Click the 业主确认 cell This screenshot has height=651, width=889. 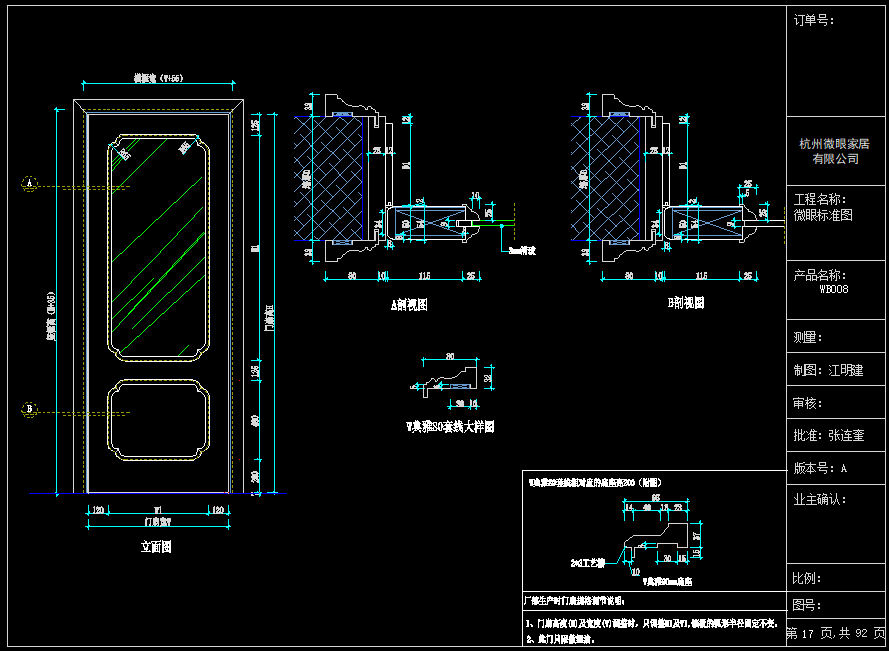click(x=837, y=524)
